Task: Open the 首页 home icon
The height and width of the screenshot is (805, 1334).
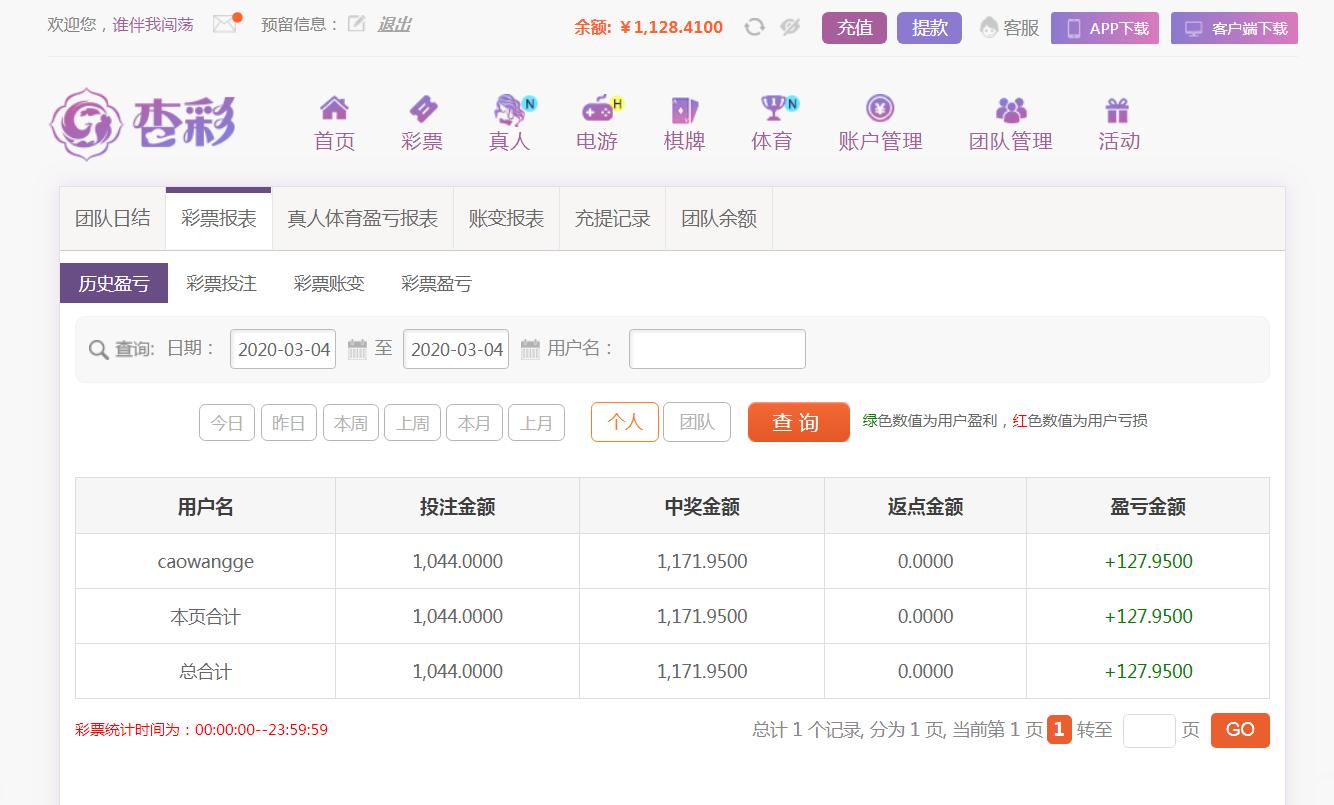Action: (334, 108)
